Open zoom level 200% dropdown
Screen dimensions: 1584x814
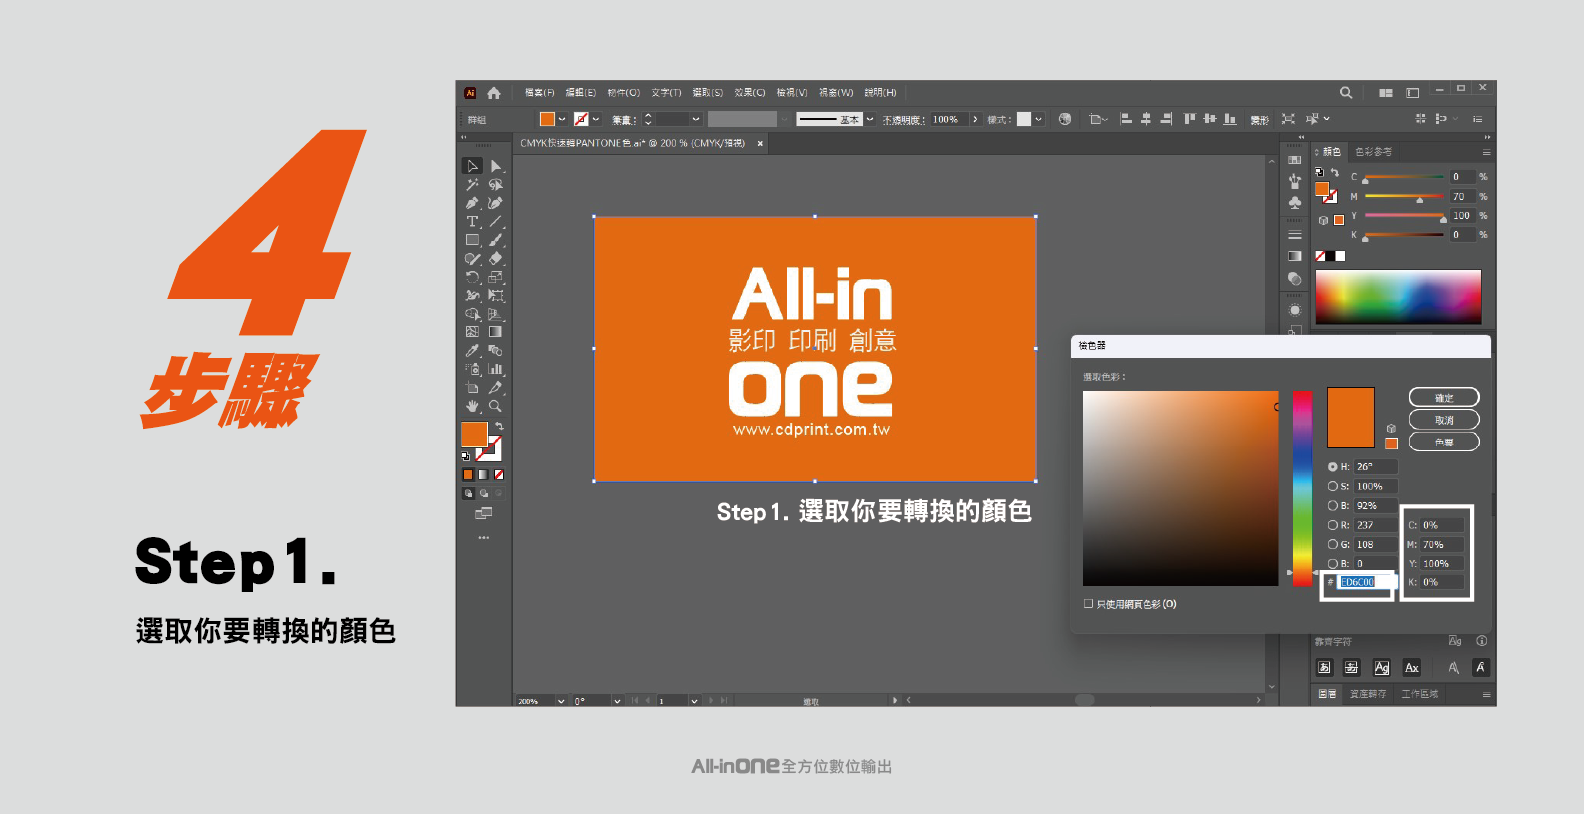point(561,701)
